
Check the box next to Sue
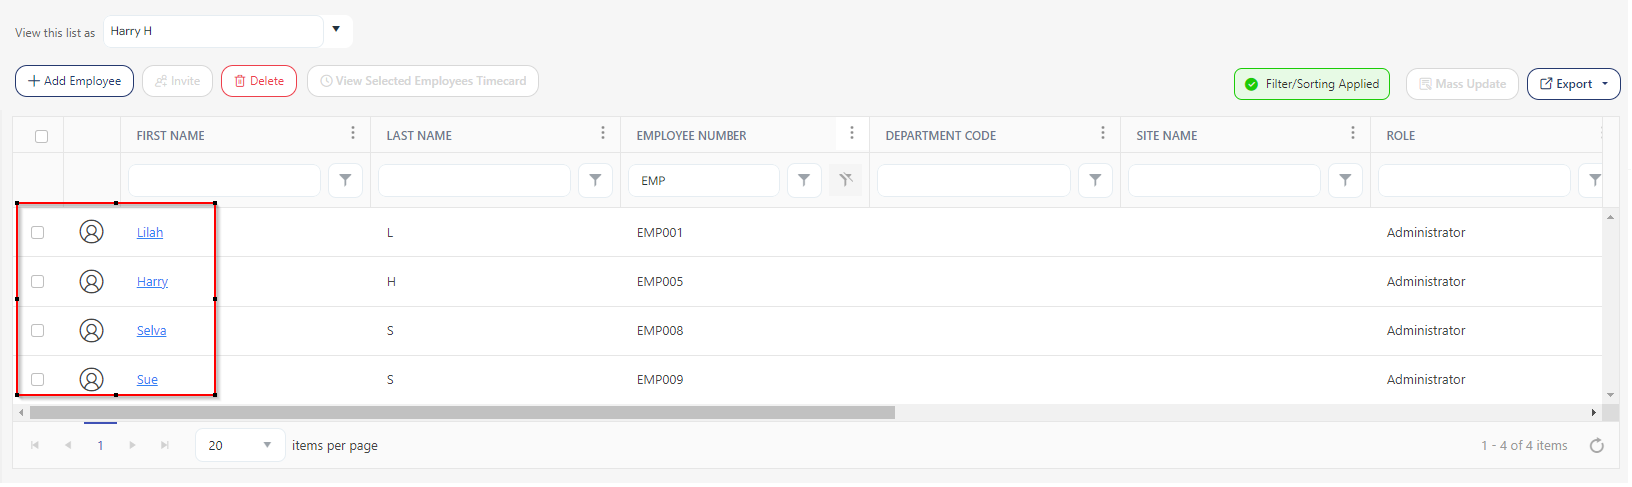tap(38, 380)
